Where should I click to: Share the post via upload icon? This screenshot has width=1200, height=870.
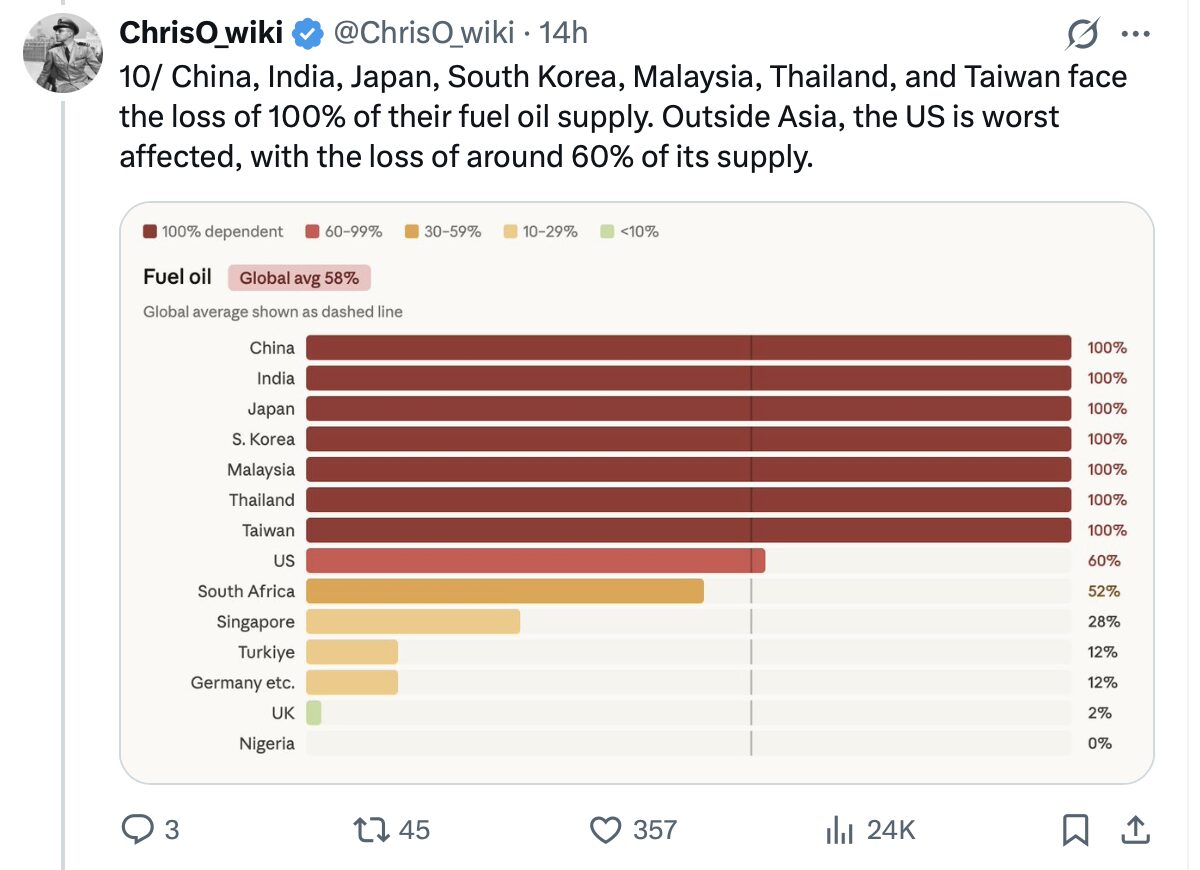tap(1135, 829)
